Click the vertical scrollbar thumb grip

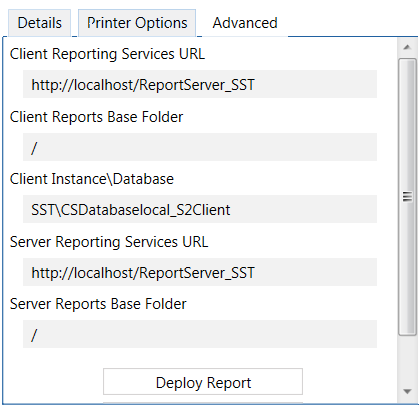[x=407, y=197]
